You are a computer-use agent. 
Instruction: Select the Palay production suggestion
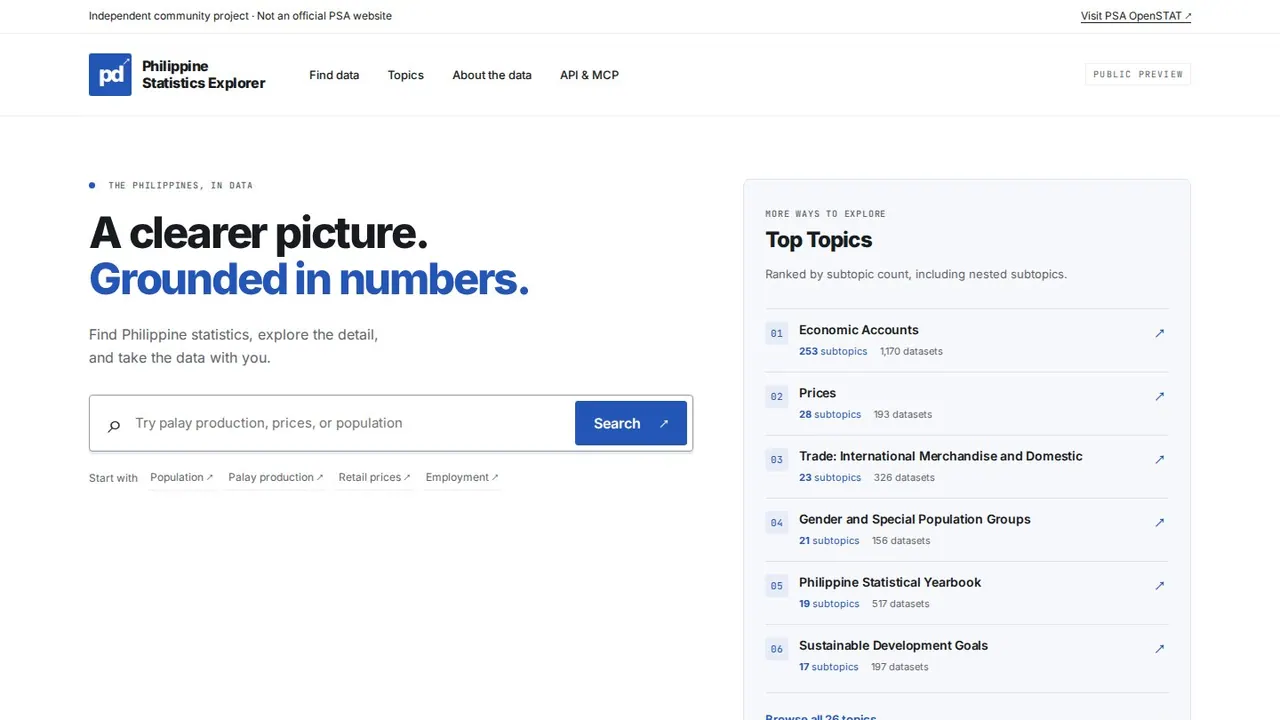coord(276,477)
